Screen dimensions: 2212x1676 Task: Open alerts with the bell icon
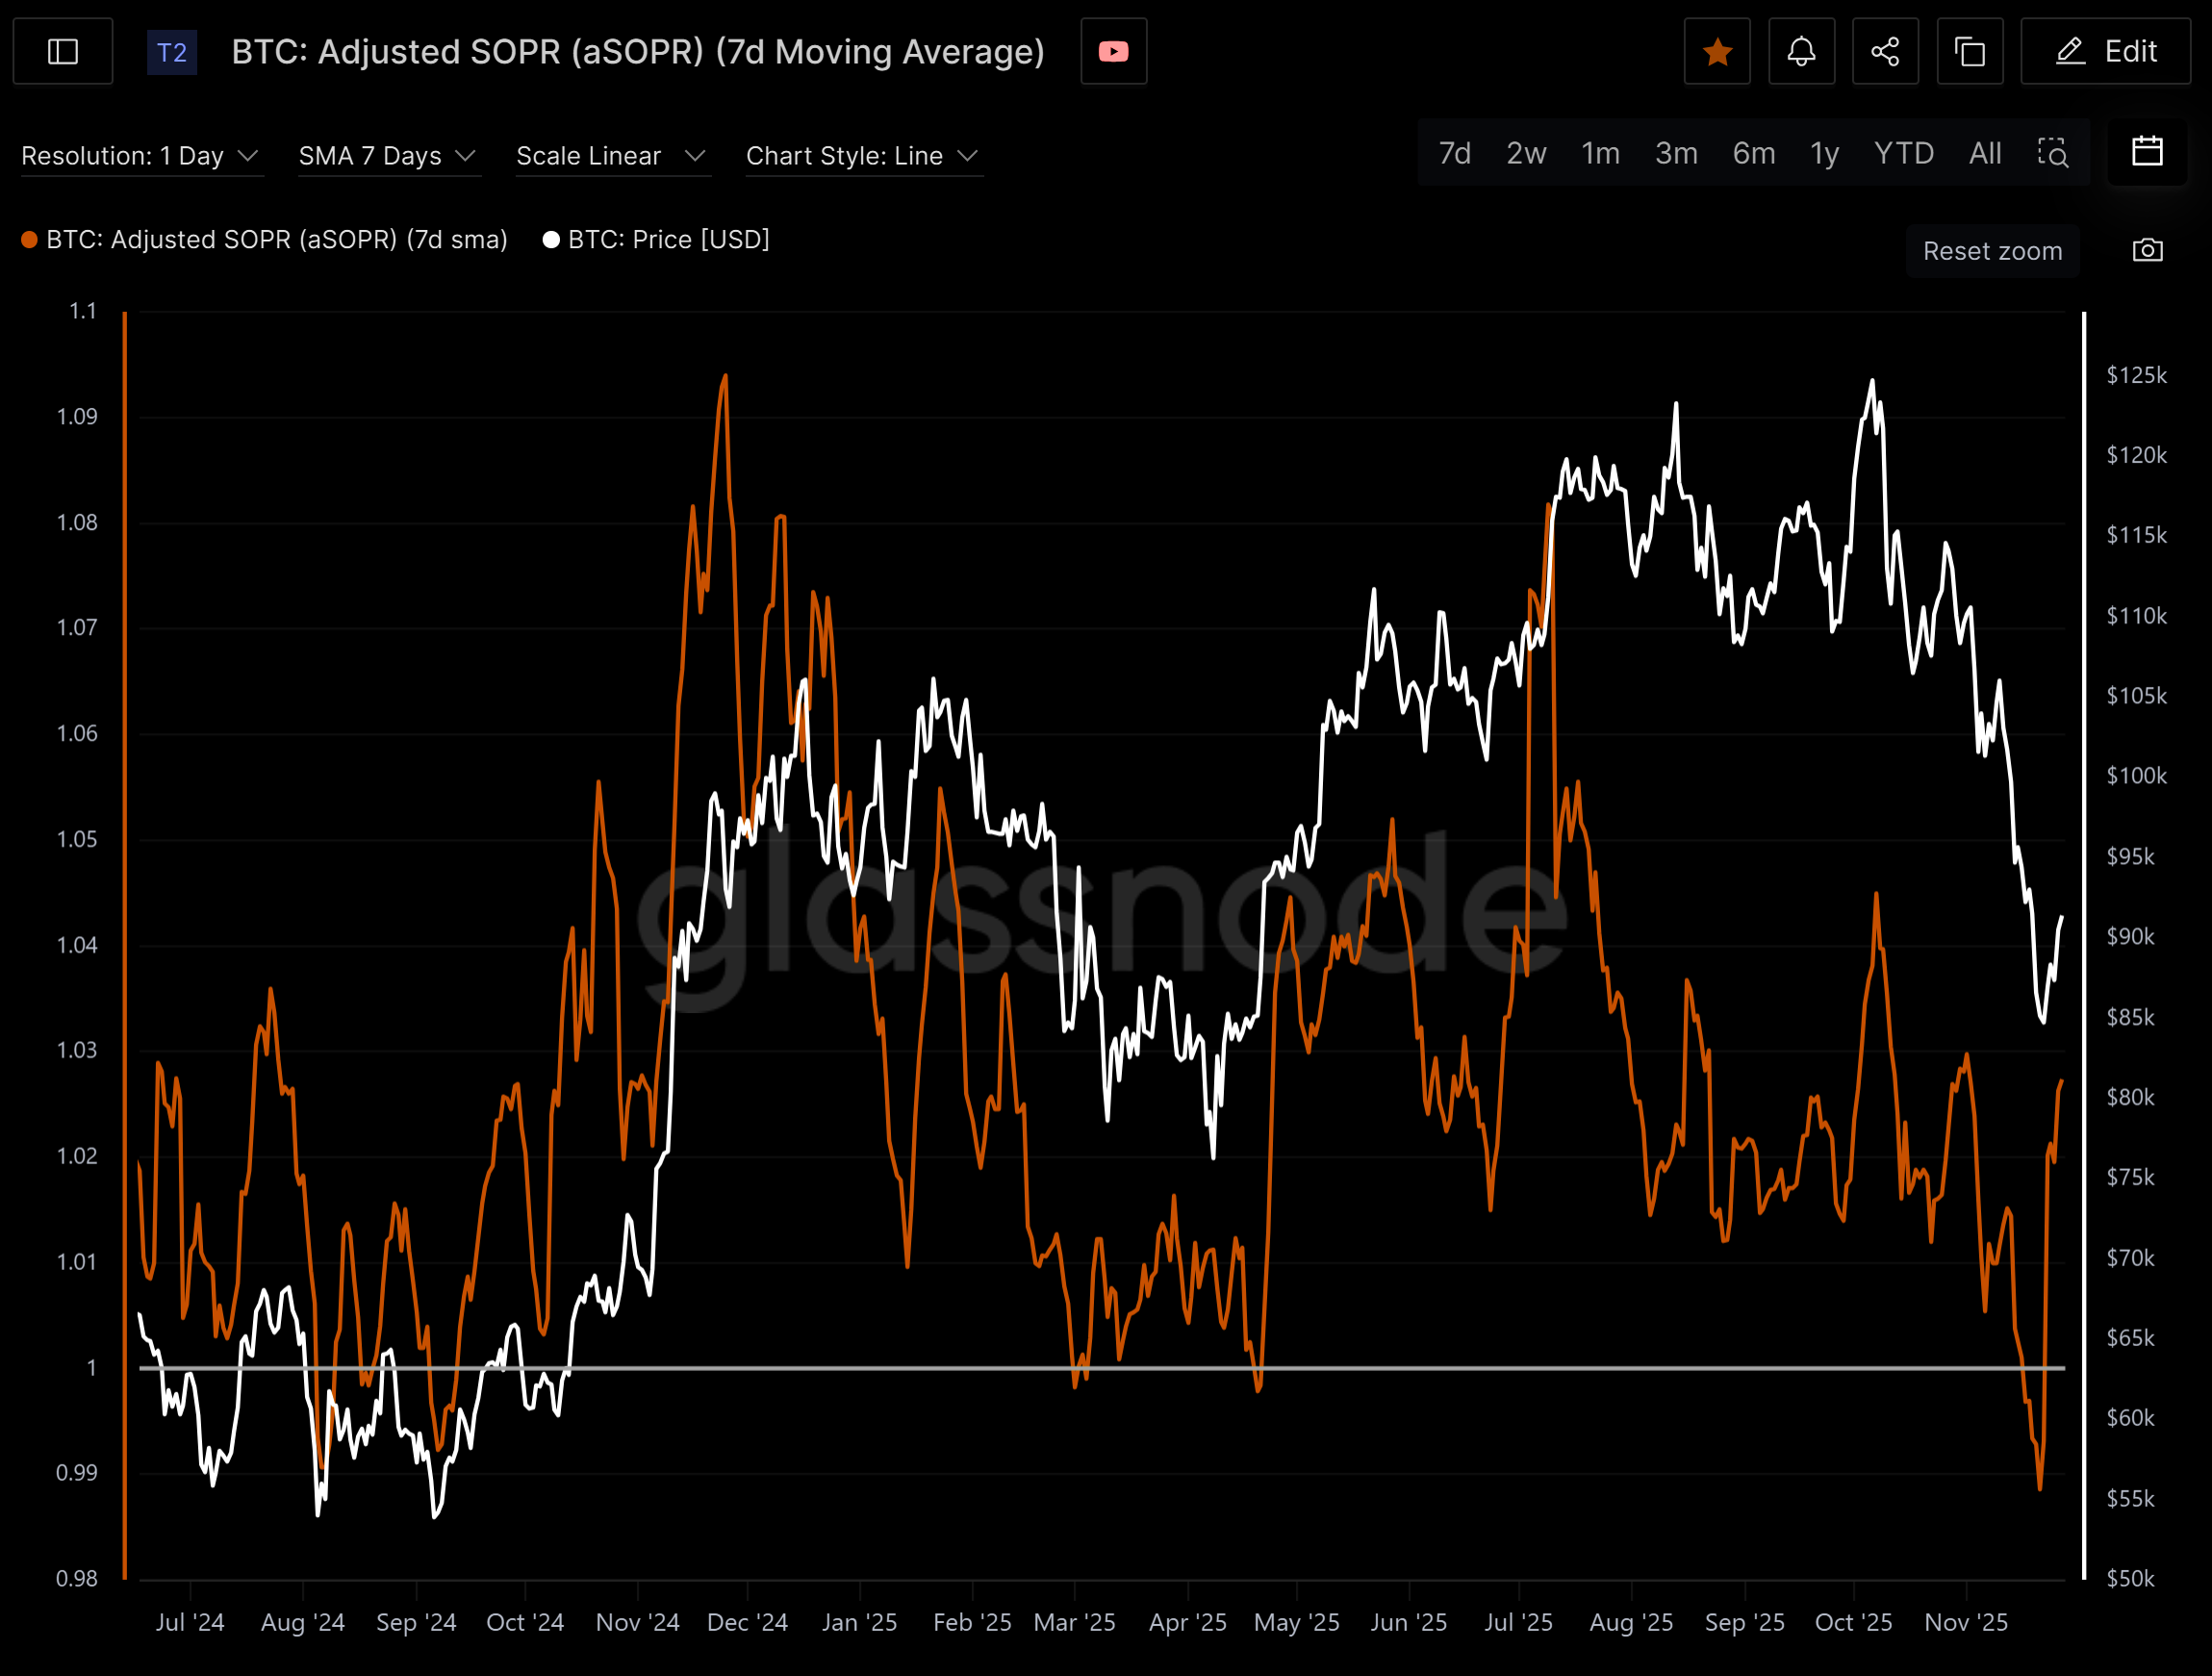click(1801, 51)
